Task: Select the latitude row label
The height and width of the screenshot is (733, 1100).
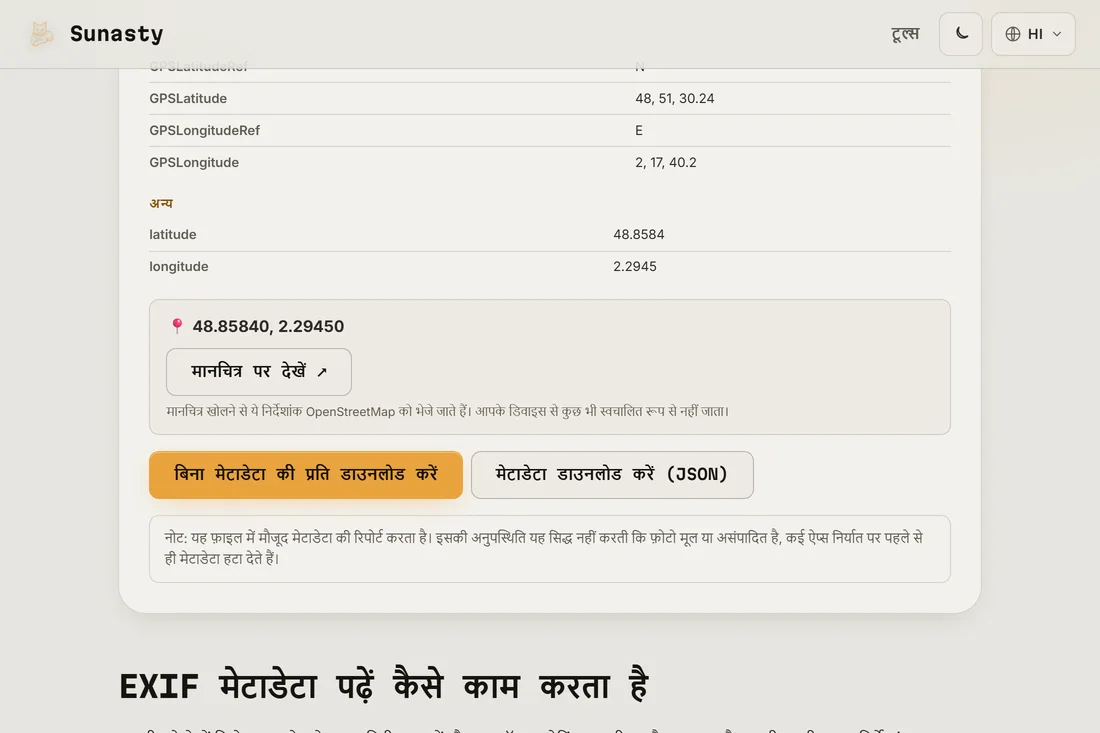Action: pyautogui.click(x=173, y=234)
